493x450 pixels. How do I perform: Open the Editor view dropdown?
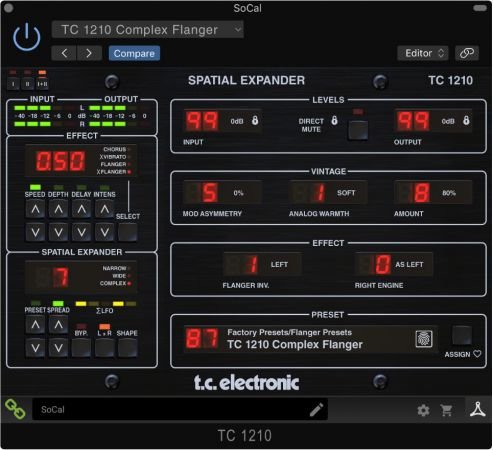(x=423, y=53)
